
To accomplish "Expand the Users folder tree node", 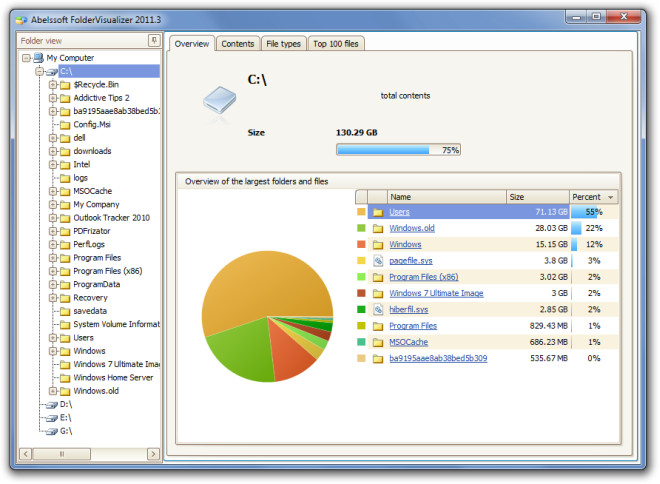I will (53, 338).
